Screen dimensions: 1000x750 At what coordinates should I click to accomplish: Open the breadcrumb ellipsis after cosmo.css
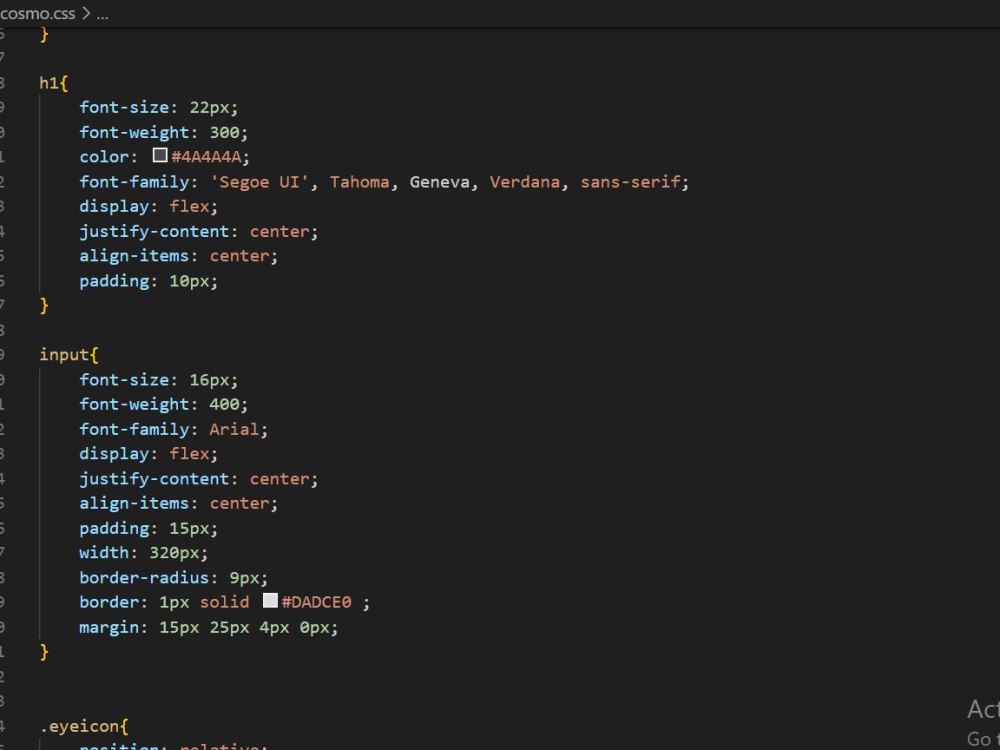103,14
